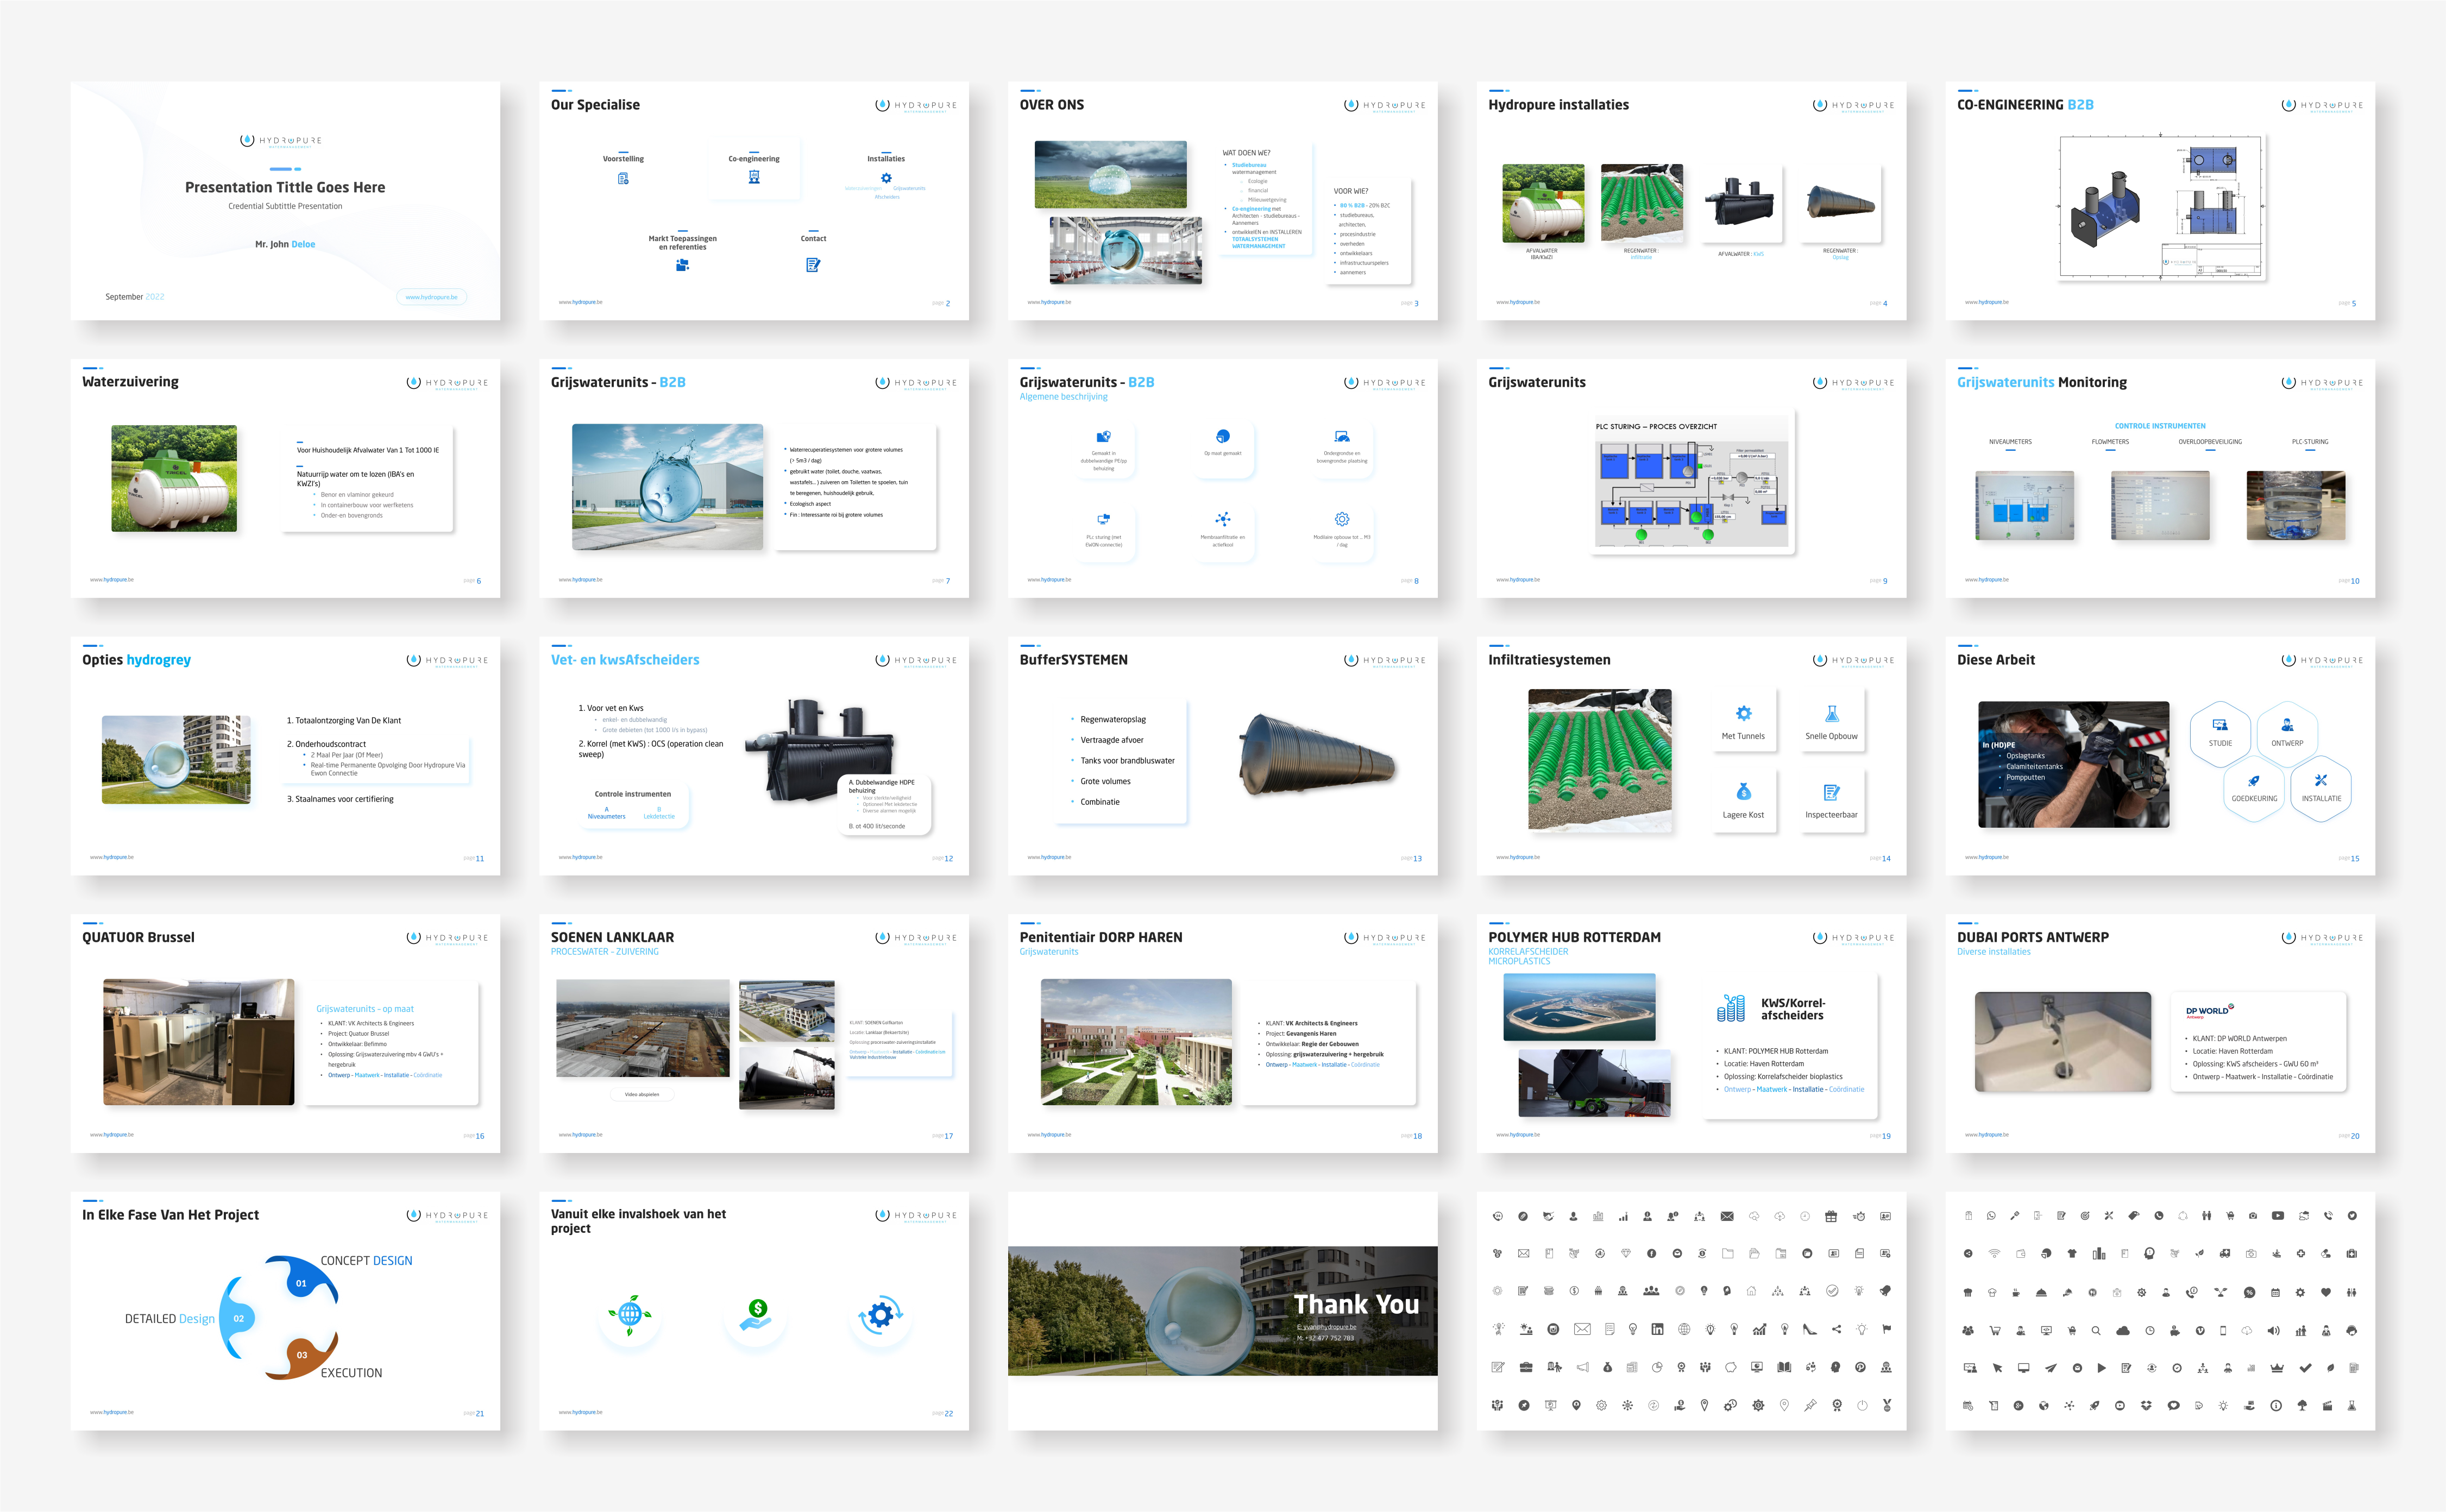The width and height of the screenshot is (2446, 1512).
Task: Click the megaphone icon
Action: pyautogui.click(x=1583, y=1367)
